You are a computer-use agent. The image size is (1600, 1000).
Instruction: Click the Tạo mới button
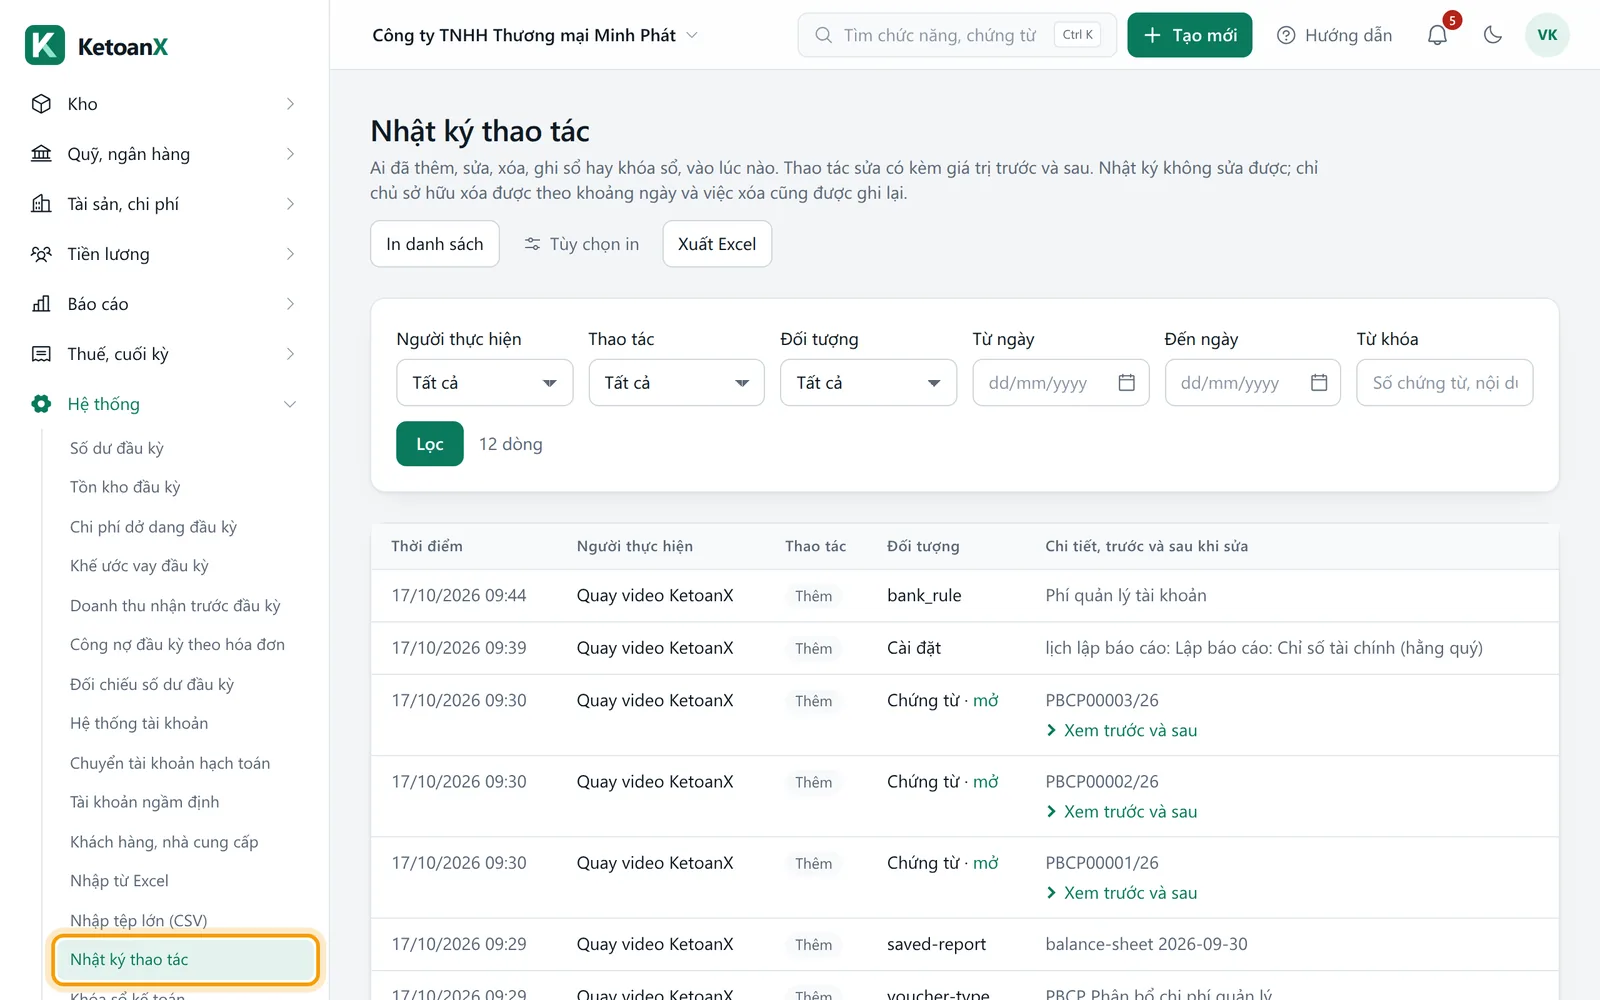1190,35
